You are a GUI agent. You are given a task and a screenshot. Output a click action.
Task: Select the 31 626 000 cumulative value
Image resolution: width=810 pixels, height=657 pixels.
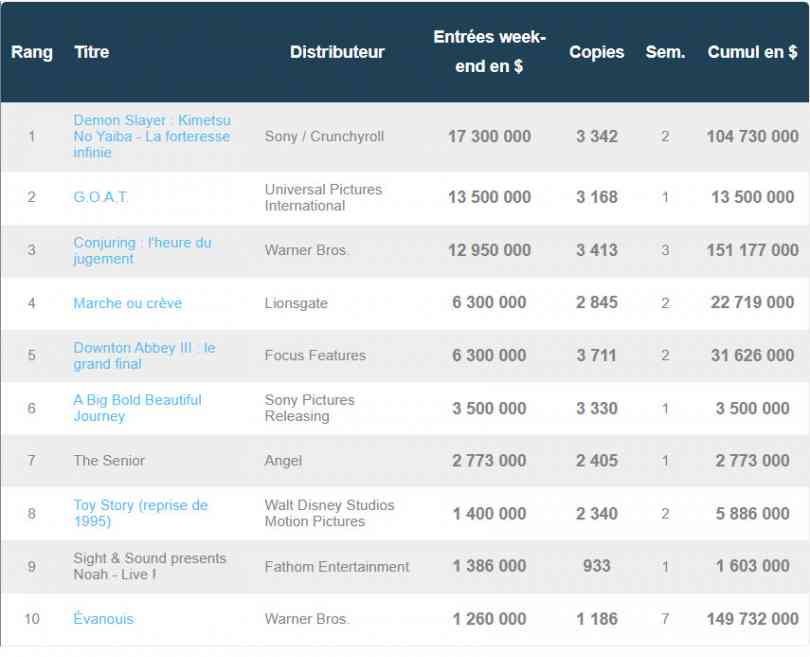[x=753, y=355]
